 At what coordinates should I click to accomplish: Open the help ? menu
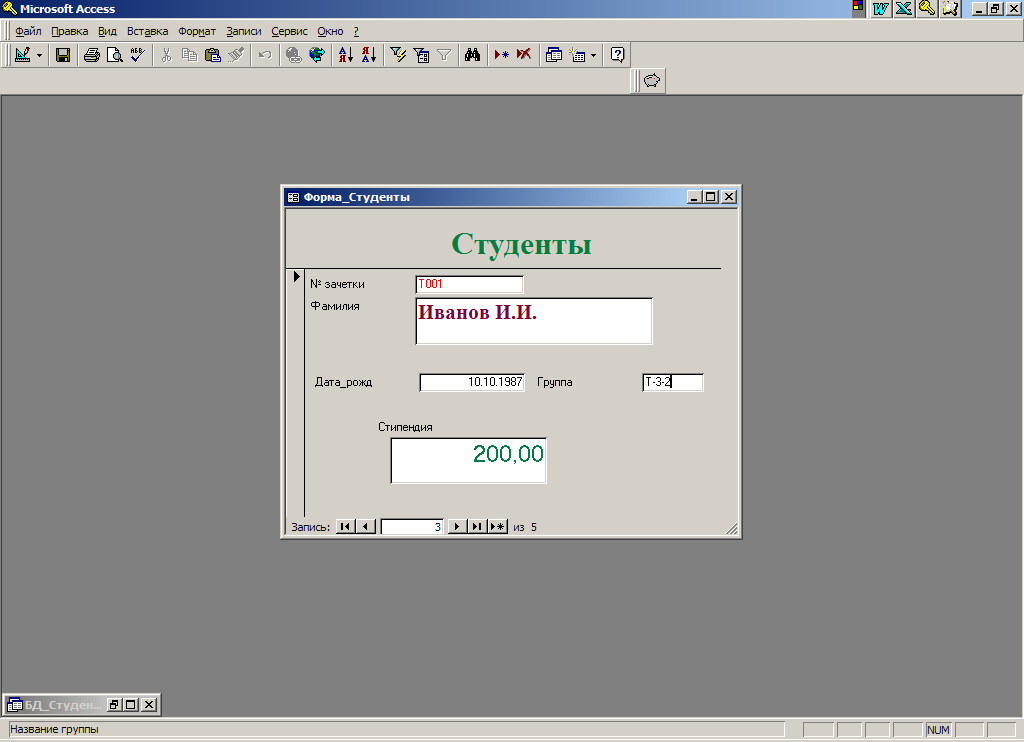pyautogui.click(x=356, y=31)
